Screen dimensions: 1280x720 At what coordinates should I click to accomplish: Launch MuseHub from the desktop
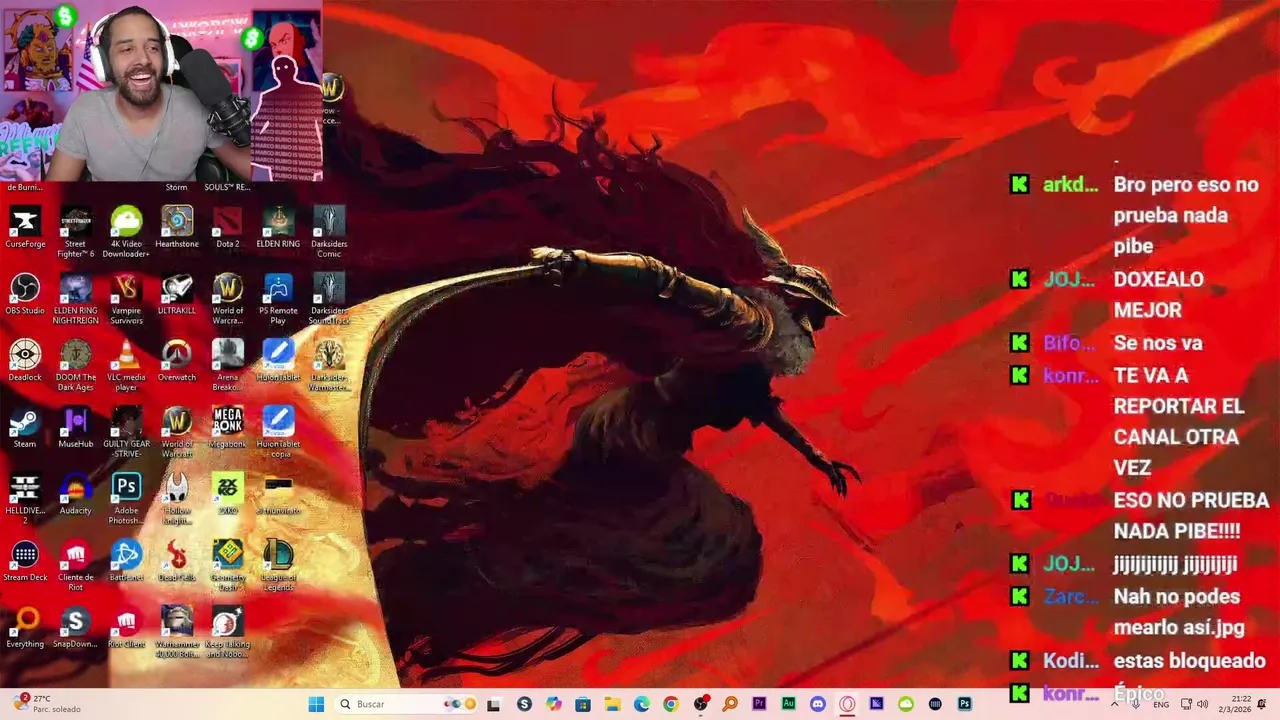pyautogui.click(x=76, y=428)
